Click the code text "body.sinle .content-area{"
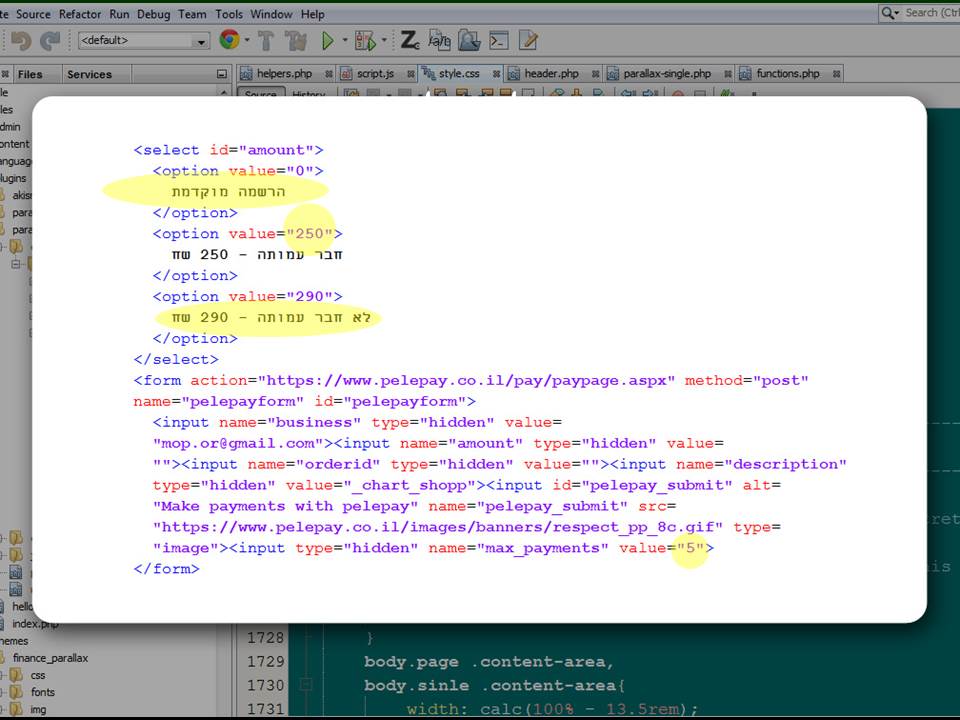Viewport: 960px width, 720px height. [493, 686]
